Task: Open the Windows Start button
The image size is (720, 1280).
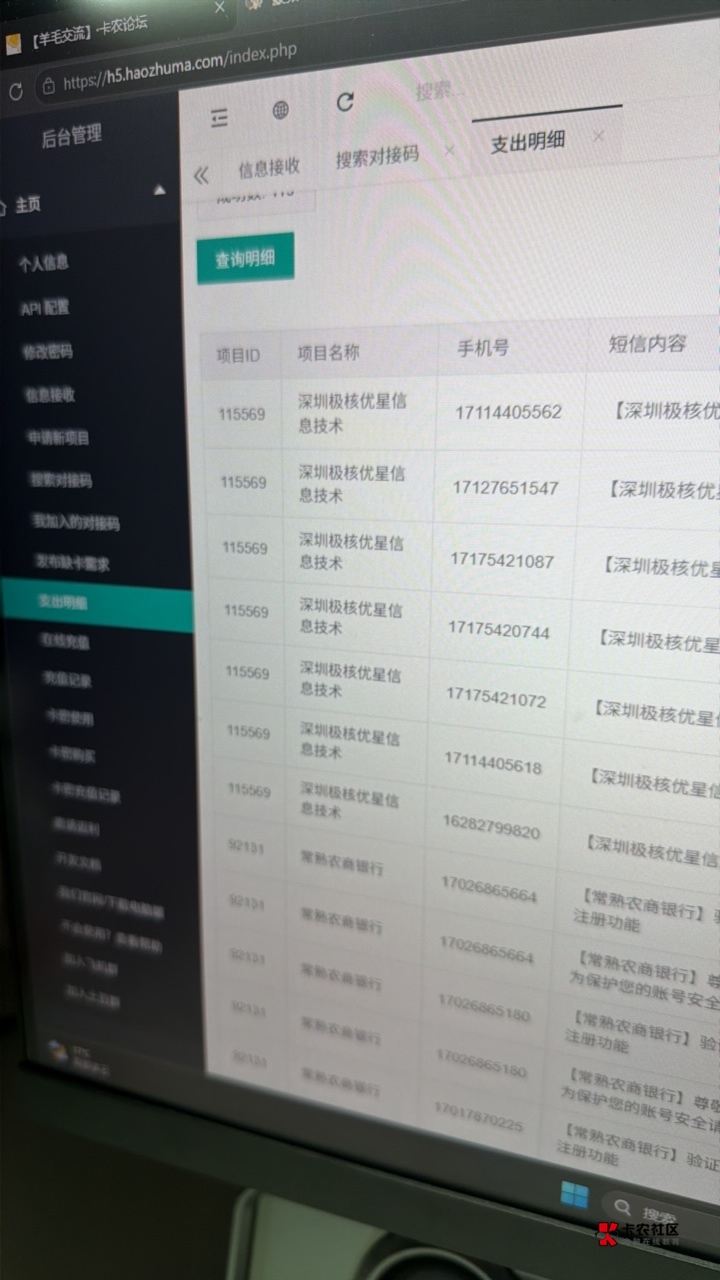Action: (x=574, y=1193)
